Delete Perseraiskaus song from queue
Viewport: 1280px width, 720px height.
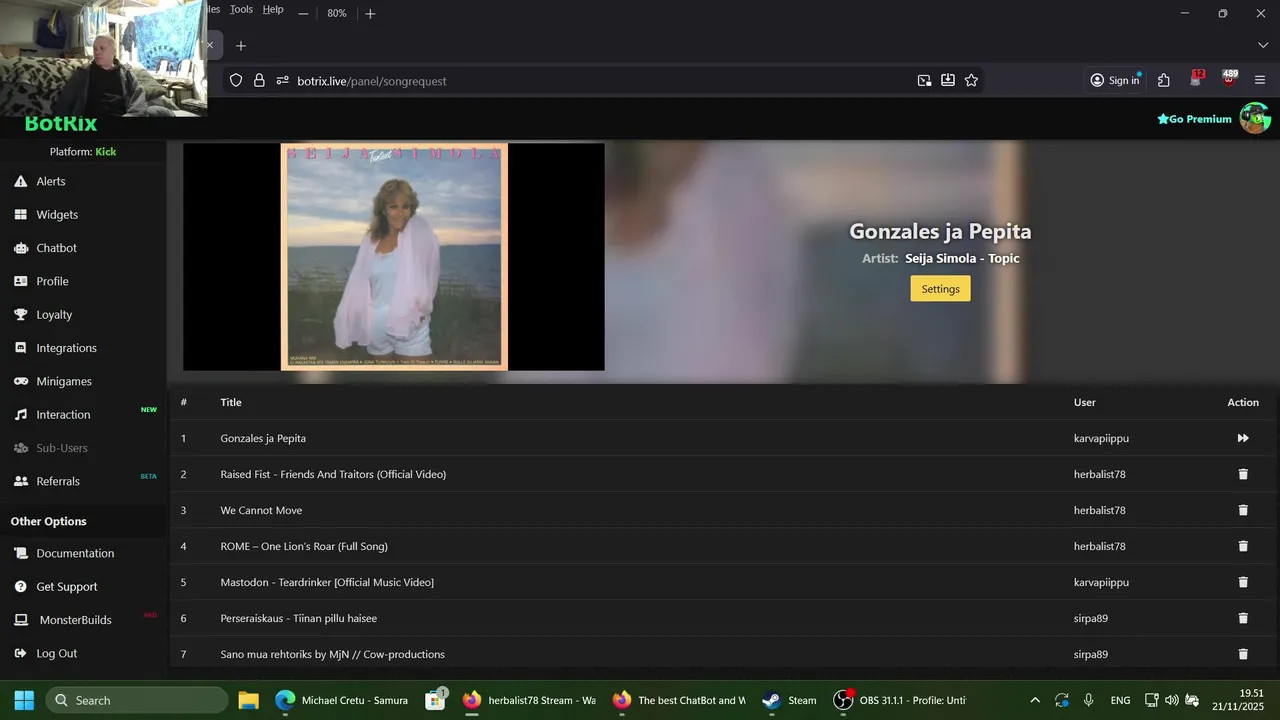pyautogui.click(x=1243, y=618)
